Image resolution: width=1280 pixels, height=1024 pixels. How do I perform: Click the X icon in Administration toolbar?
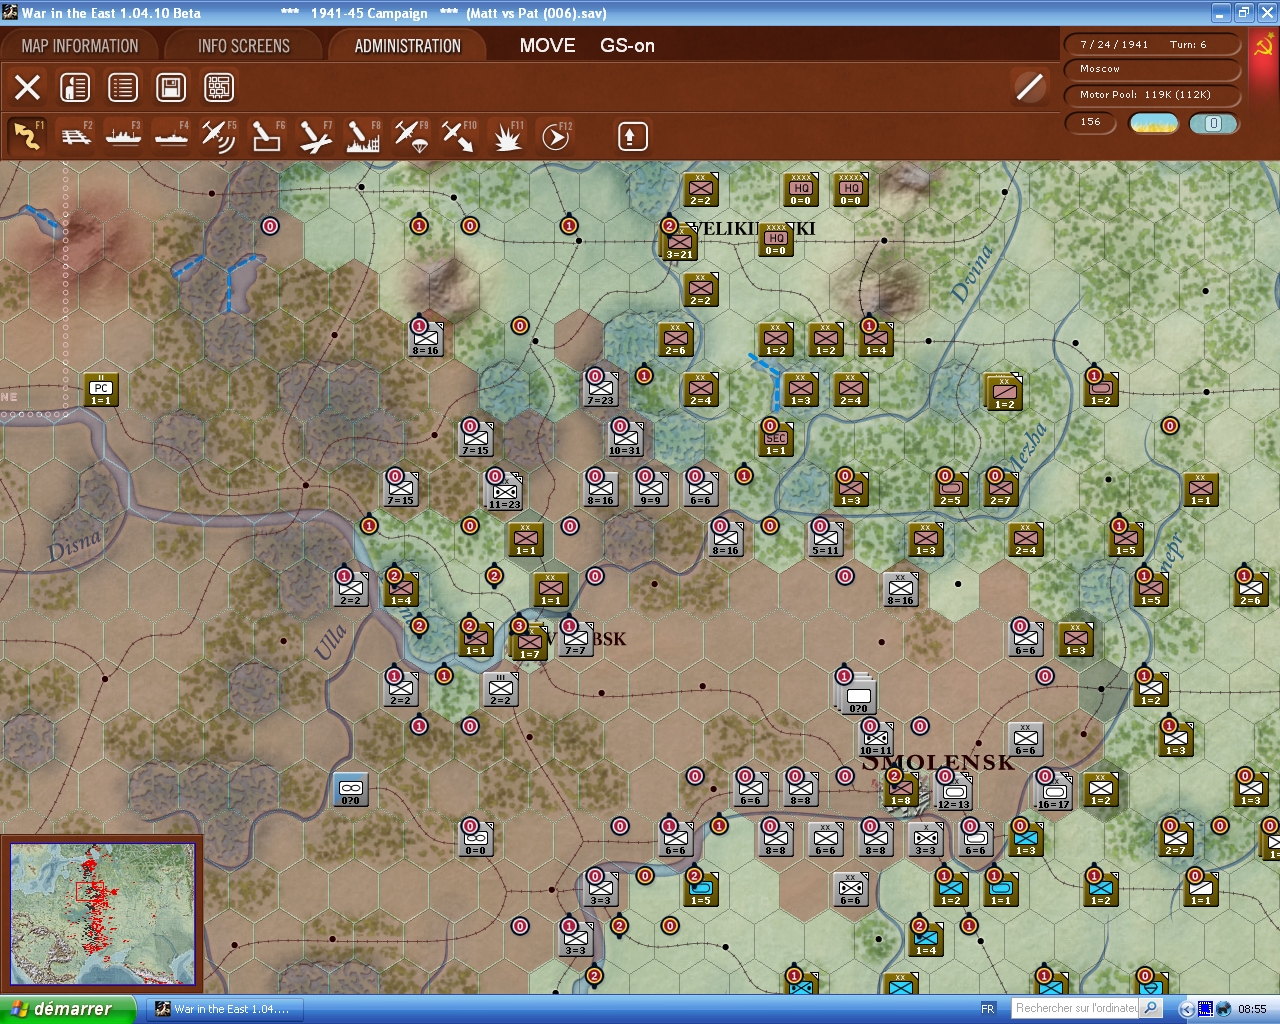[28, 87]
